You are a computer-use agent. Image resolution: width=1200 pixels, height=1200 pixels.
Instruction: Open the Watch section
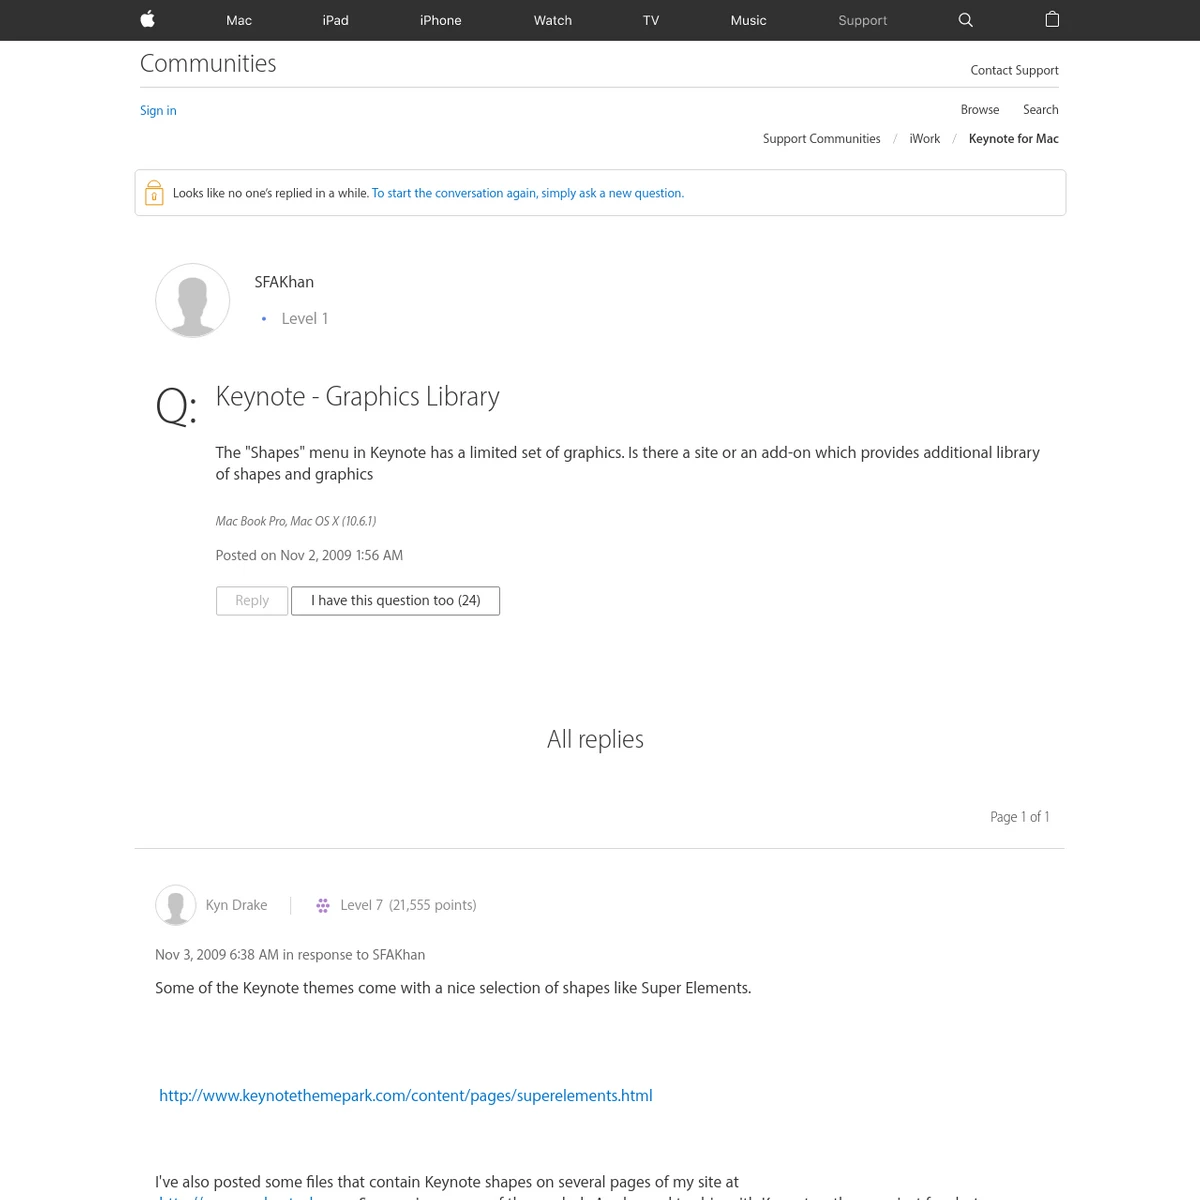pyautogui.click(x=552, y=20)
